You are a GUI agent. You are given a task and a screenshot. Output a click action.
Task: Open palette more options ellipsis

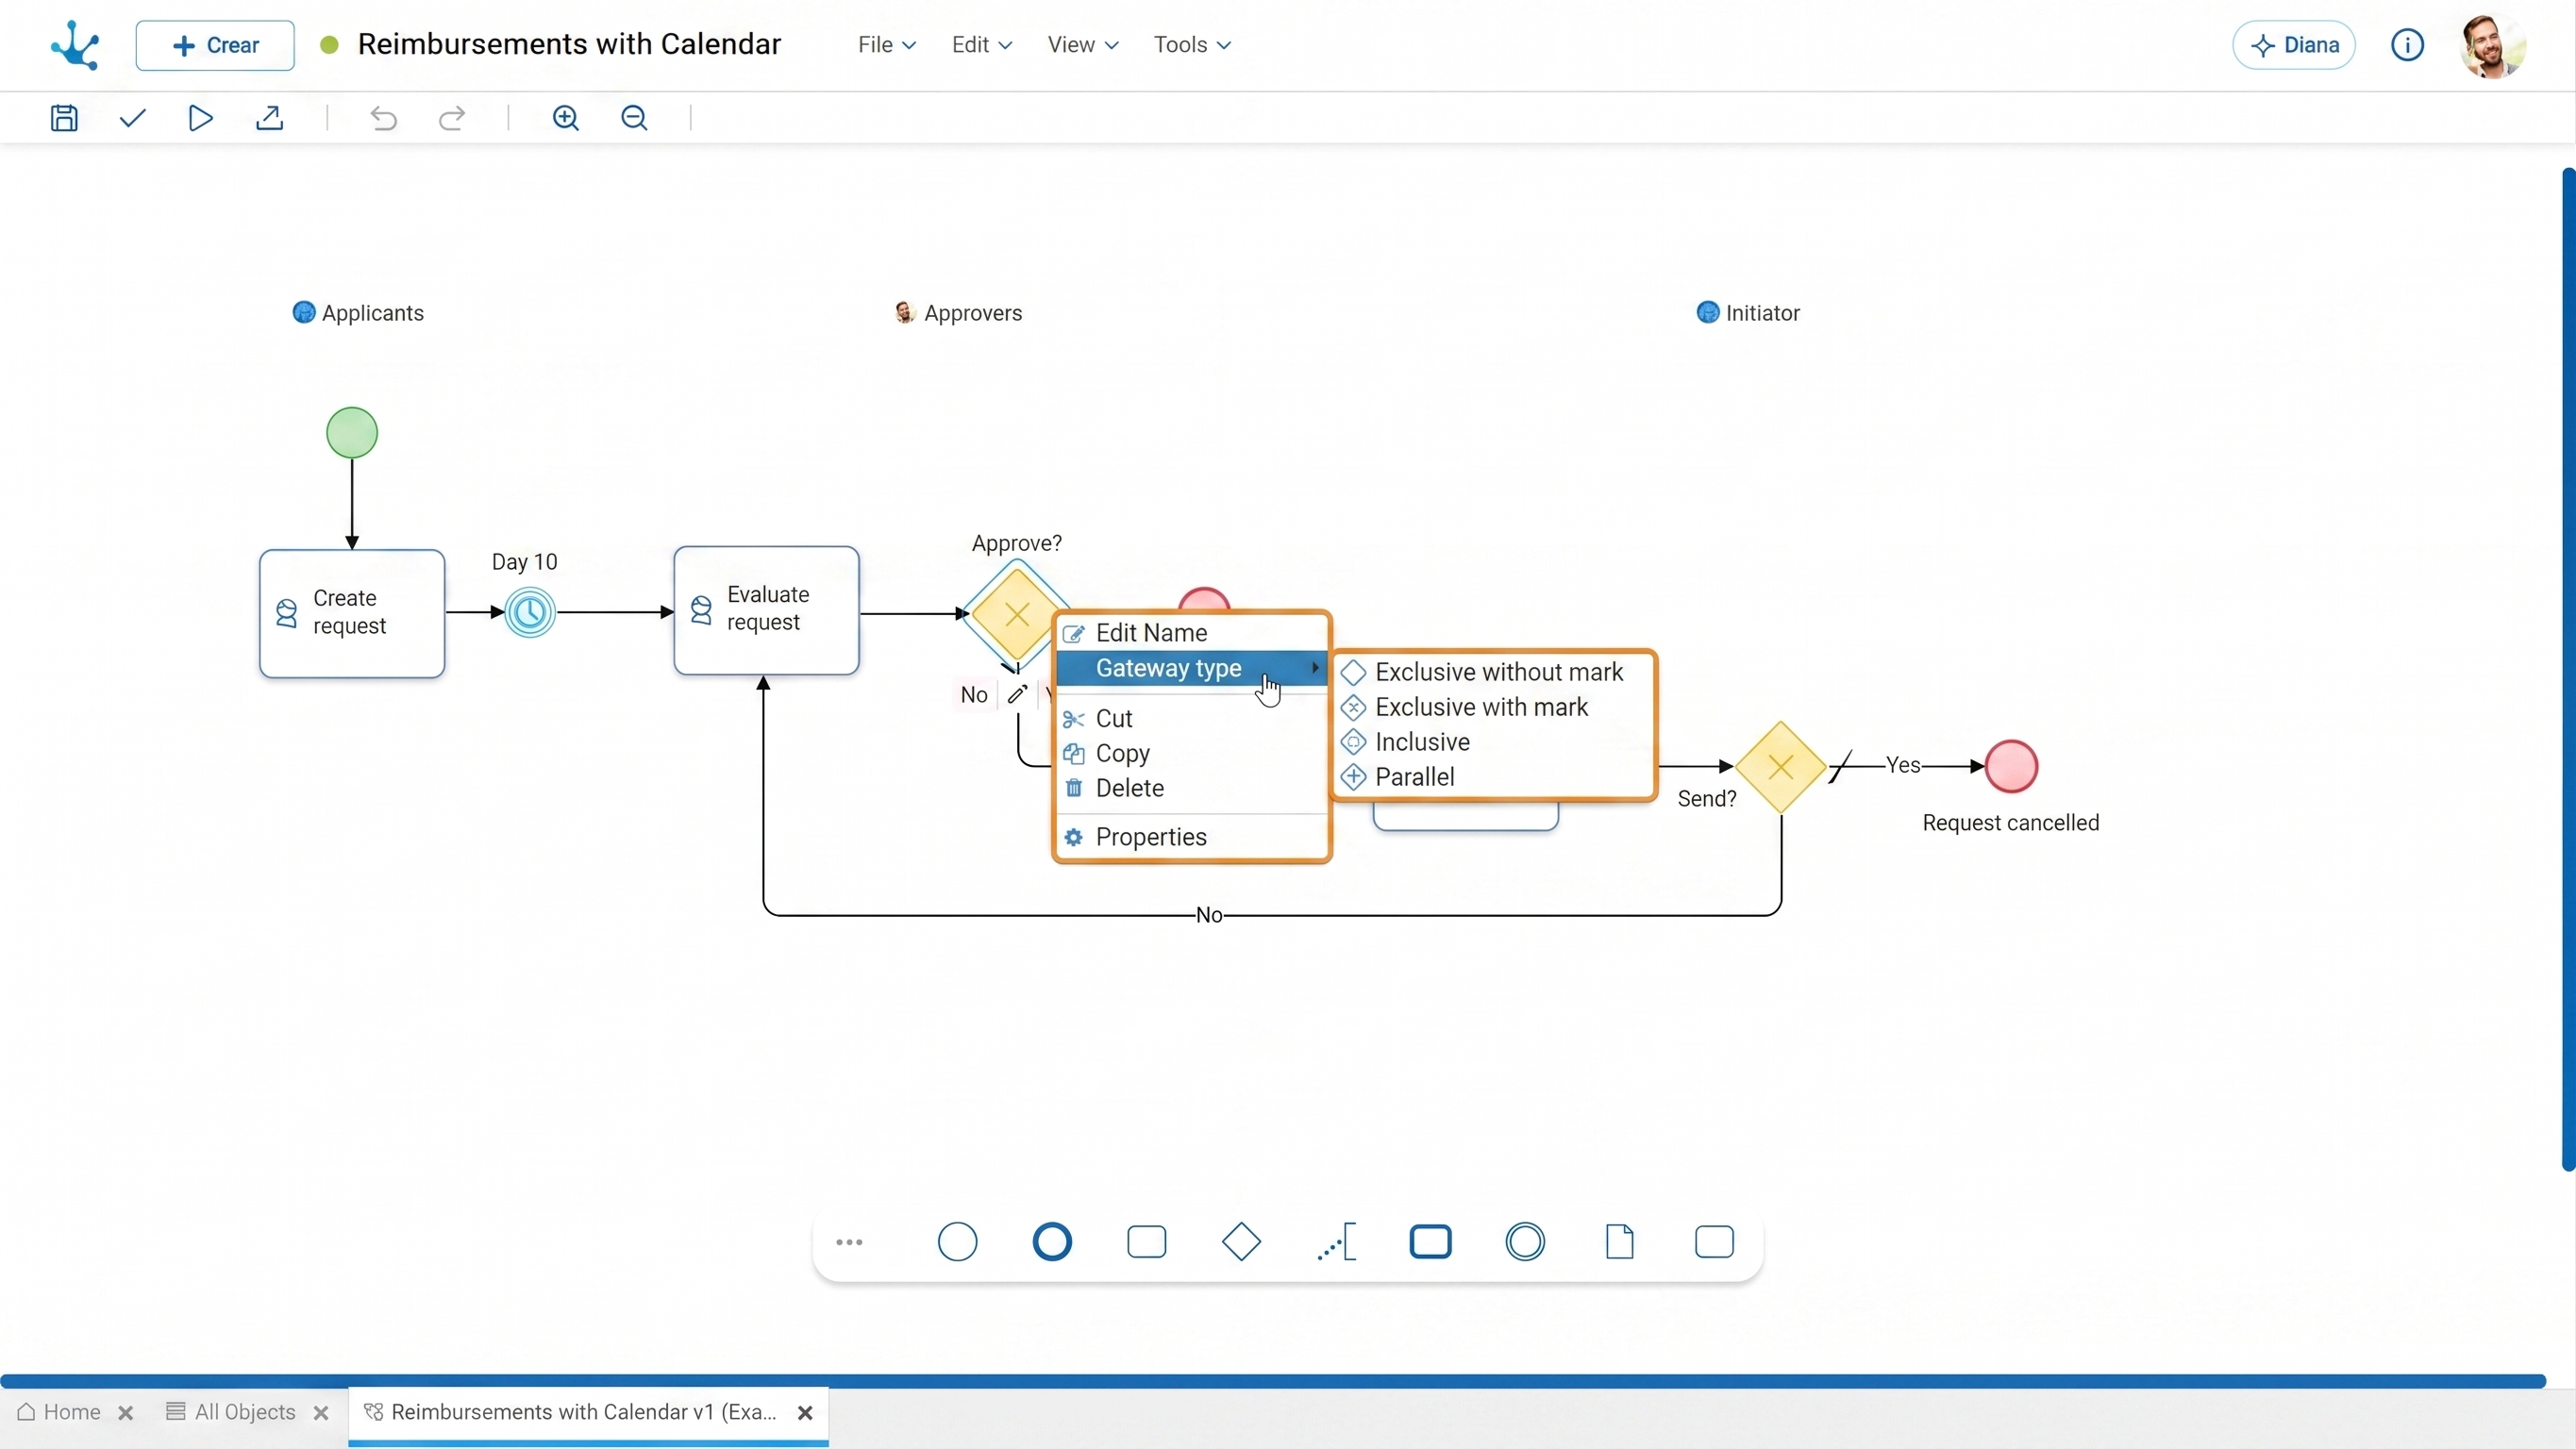(x=849, y=1242)
